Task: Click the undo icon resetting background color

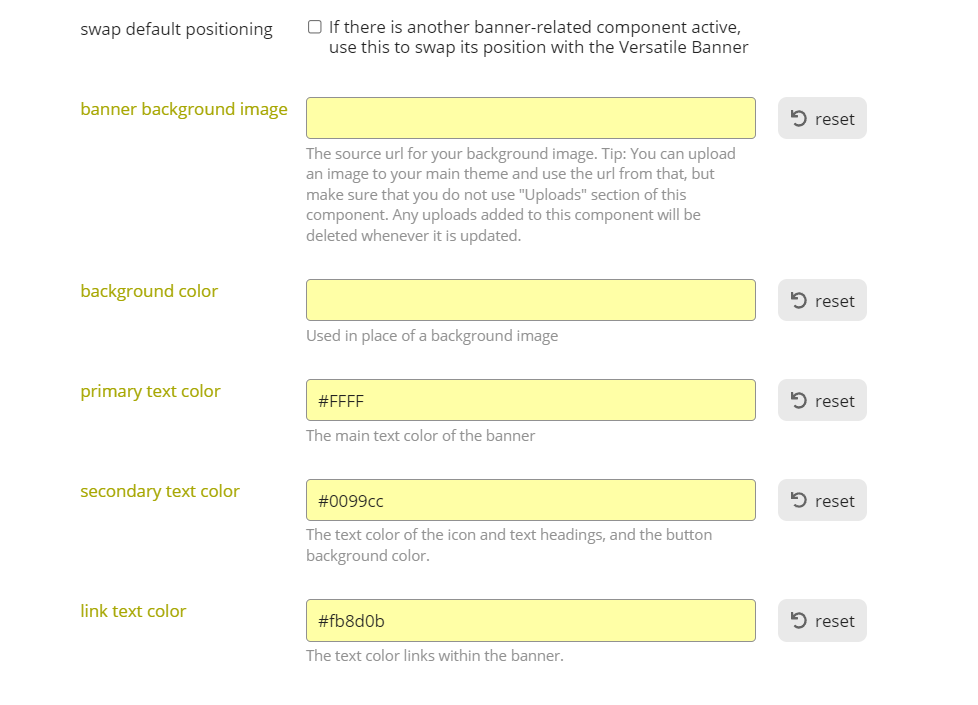Action: click(x=799, y=301)
